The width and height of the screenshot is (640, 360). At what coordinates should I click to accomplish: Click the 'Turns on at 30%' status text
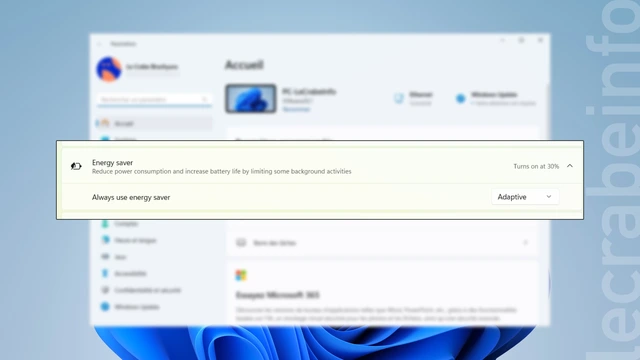coord(536,166)
